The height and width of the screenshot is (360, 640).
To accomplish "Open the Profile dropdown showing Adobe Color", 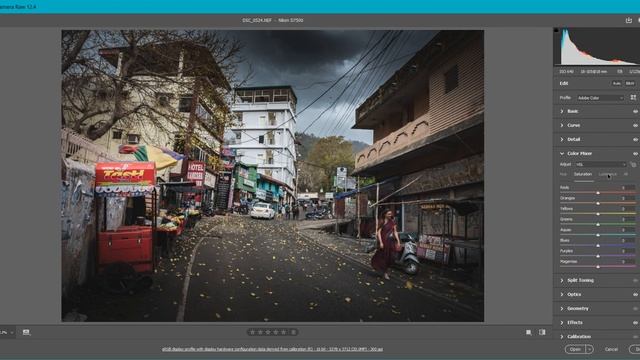I will pyautogui.click(x=600, y=98).
